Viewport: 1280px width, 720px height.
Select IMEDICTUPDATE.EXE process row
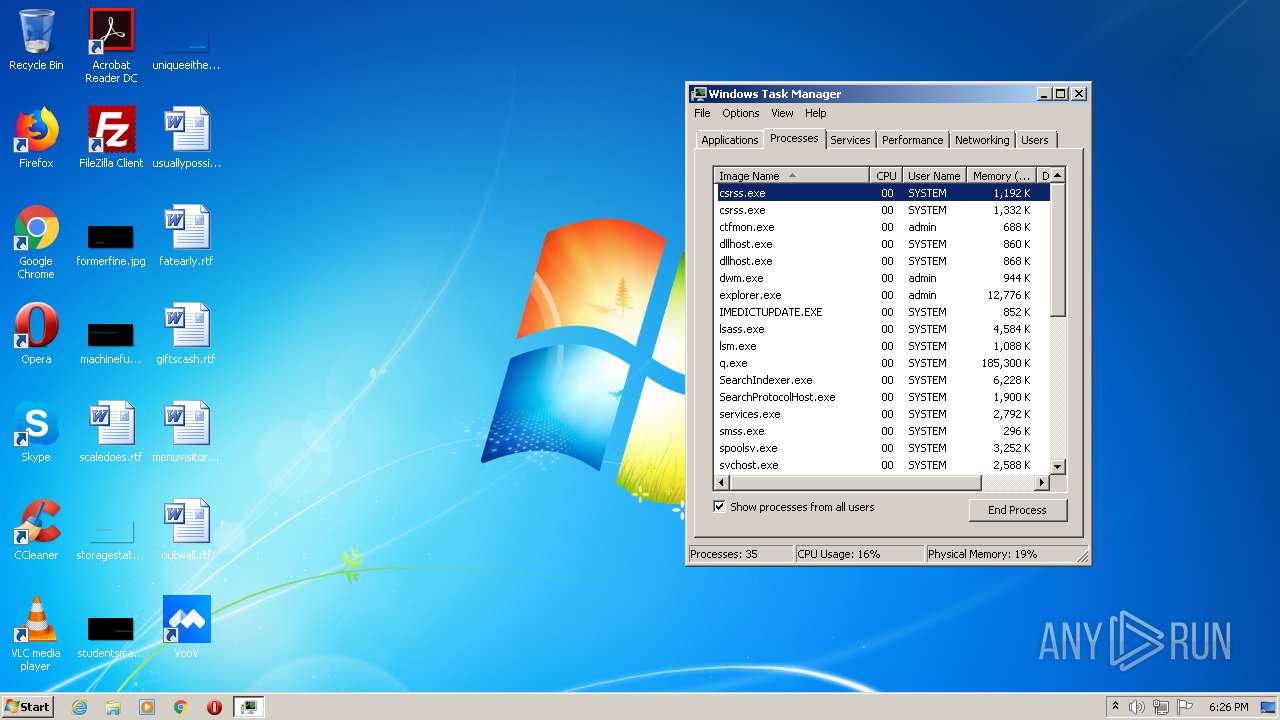pos(882,312)
